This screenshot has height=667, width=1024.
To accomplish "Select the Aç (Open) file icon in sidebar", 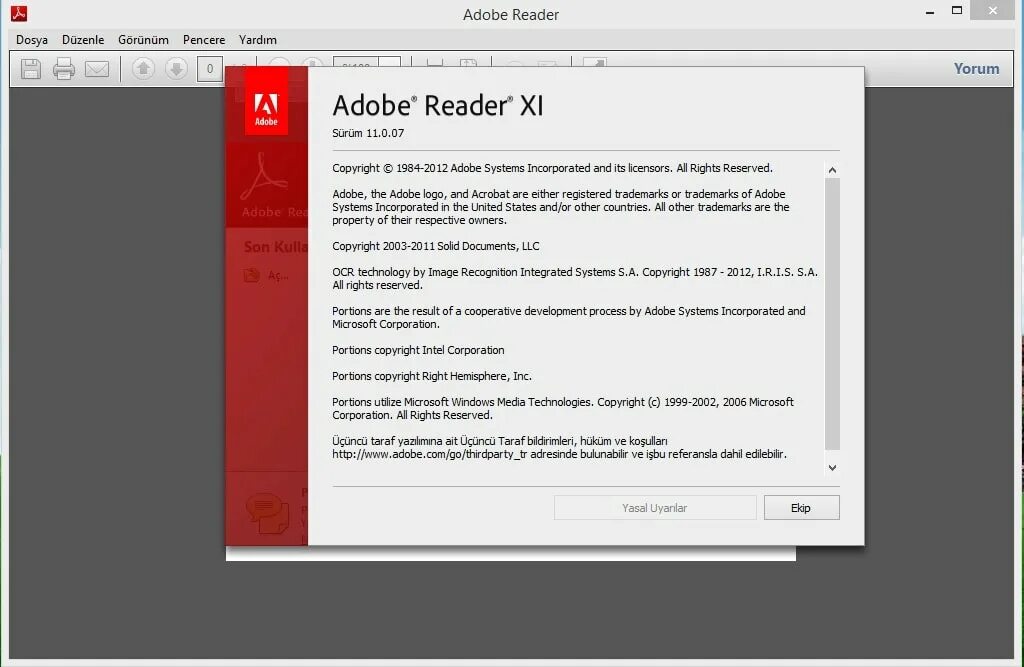I will click(x=249, y=276).
